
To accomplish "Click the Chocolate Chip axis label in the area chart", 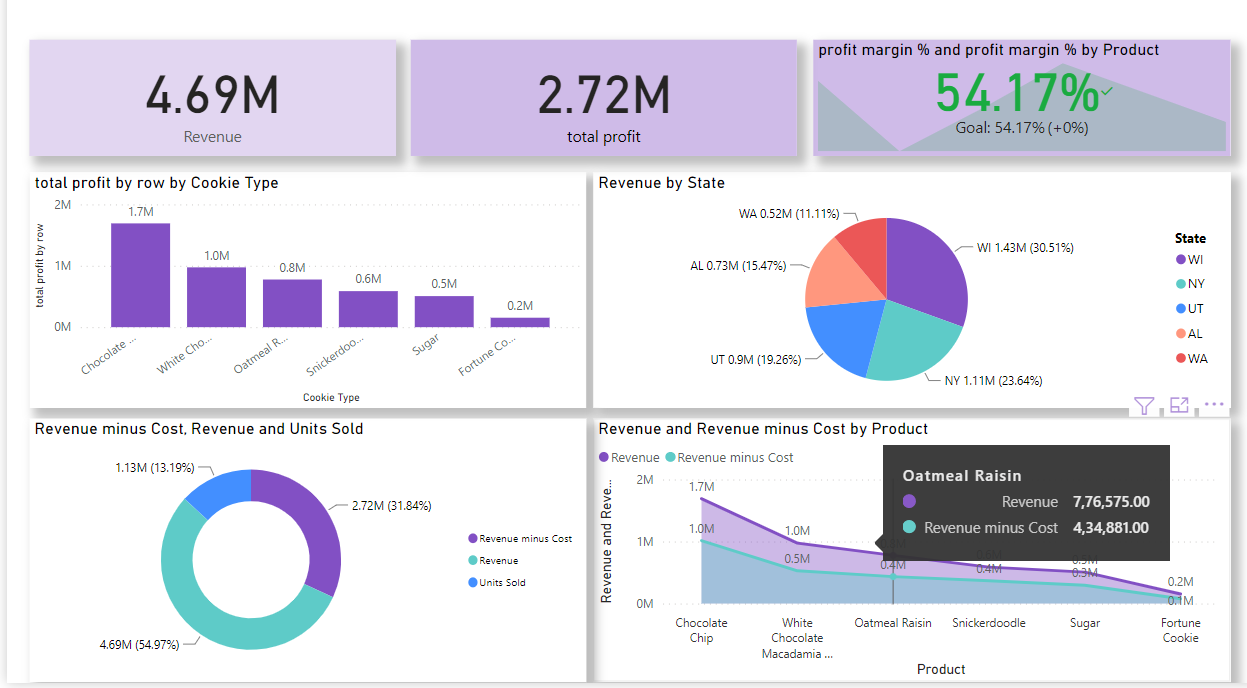I will [x=702, y=630].
